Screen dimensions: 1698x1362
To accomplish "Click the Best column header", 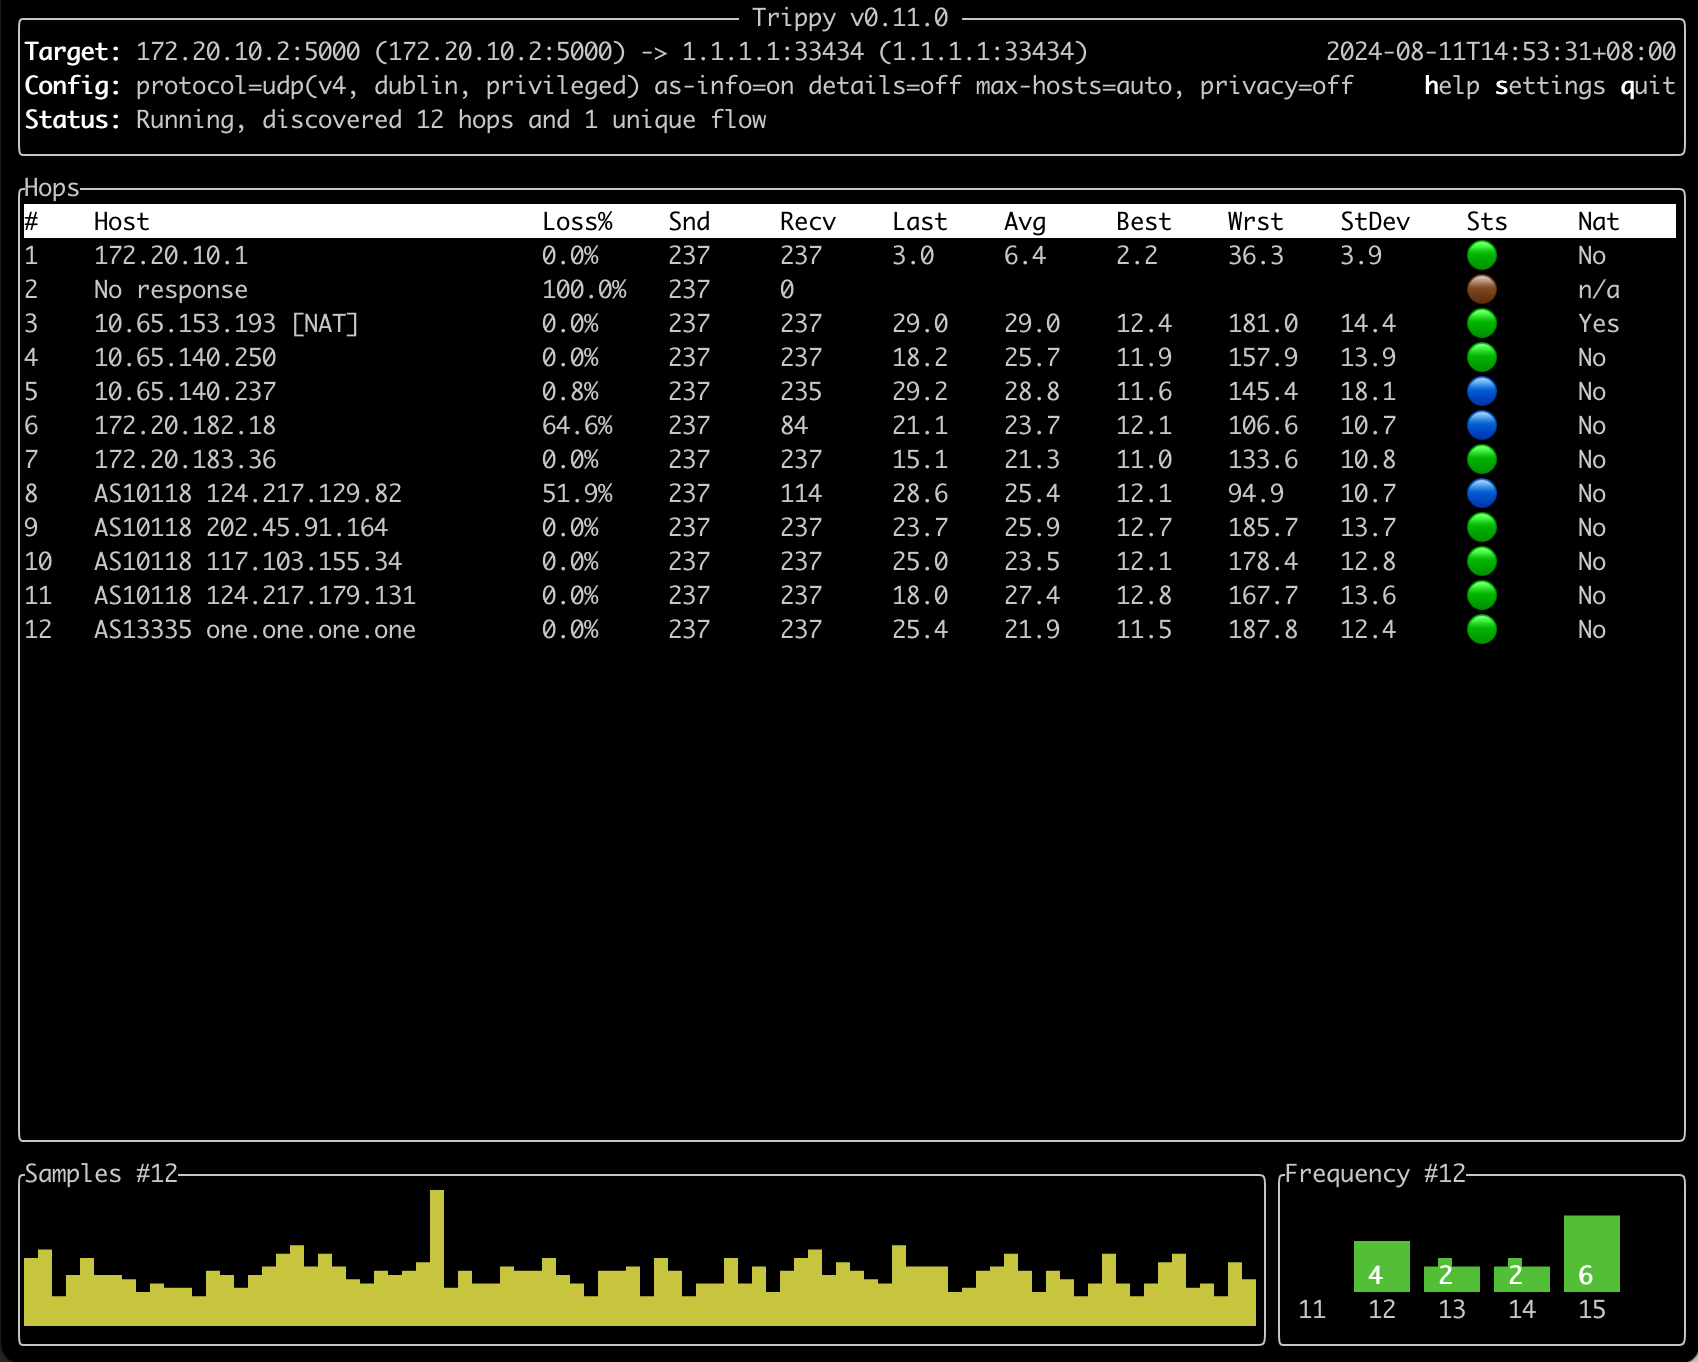I will [x=1143, y=222].
